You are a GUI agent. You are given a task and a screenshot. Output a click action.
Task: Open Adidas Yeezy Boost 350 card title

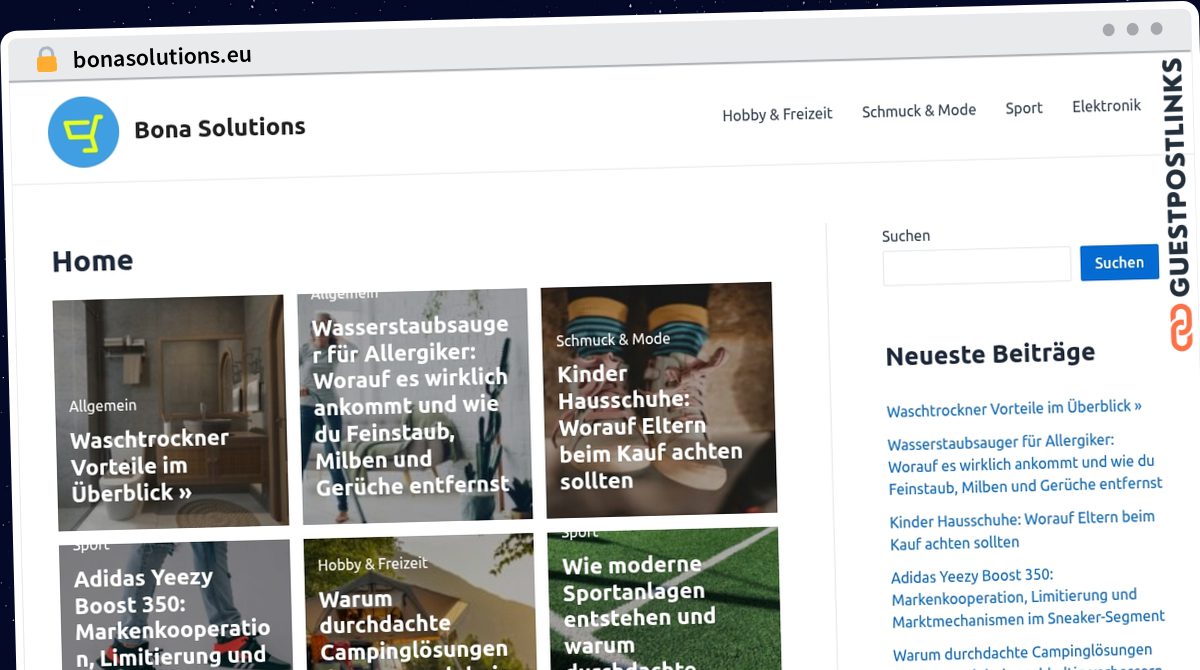[172, 618]
